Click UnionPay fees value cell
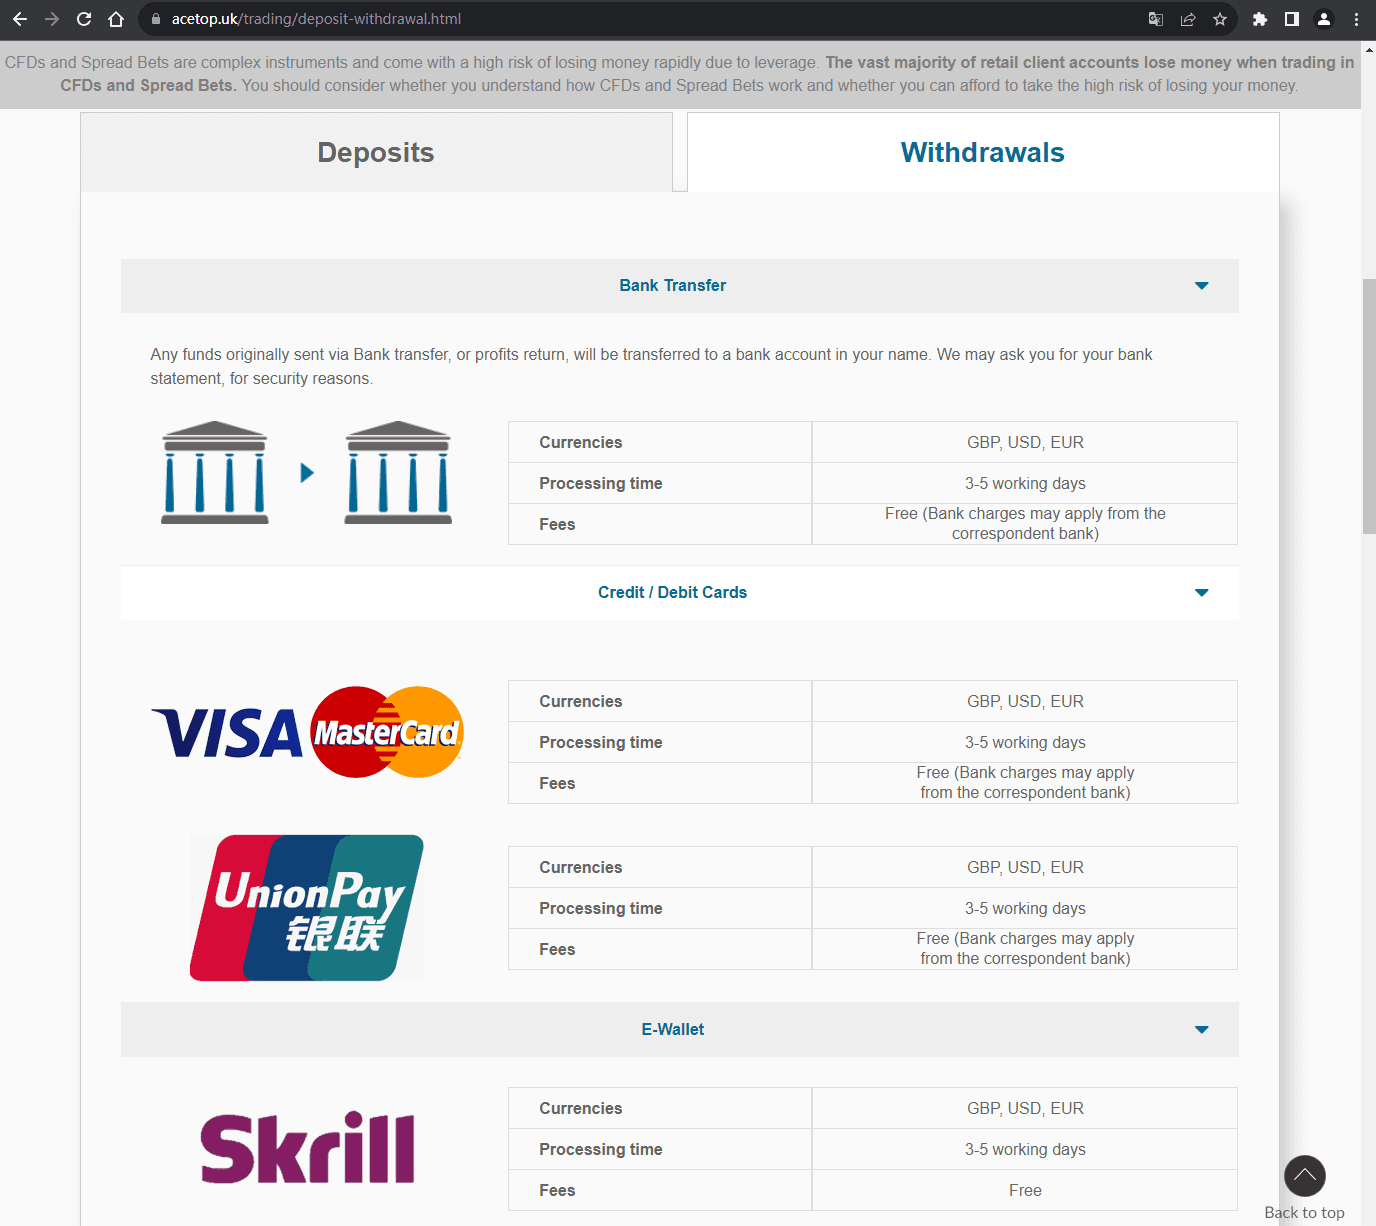 (x=1025, y=949)
